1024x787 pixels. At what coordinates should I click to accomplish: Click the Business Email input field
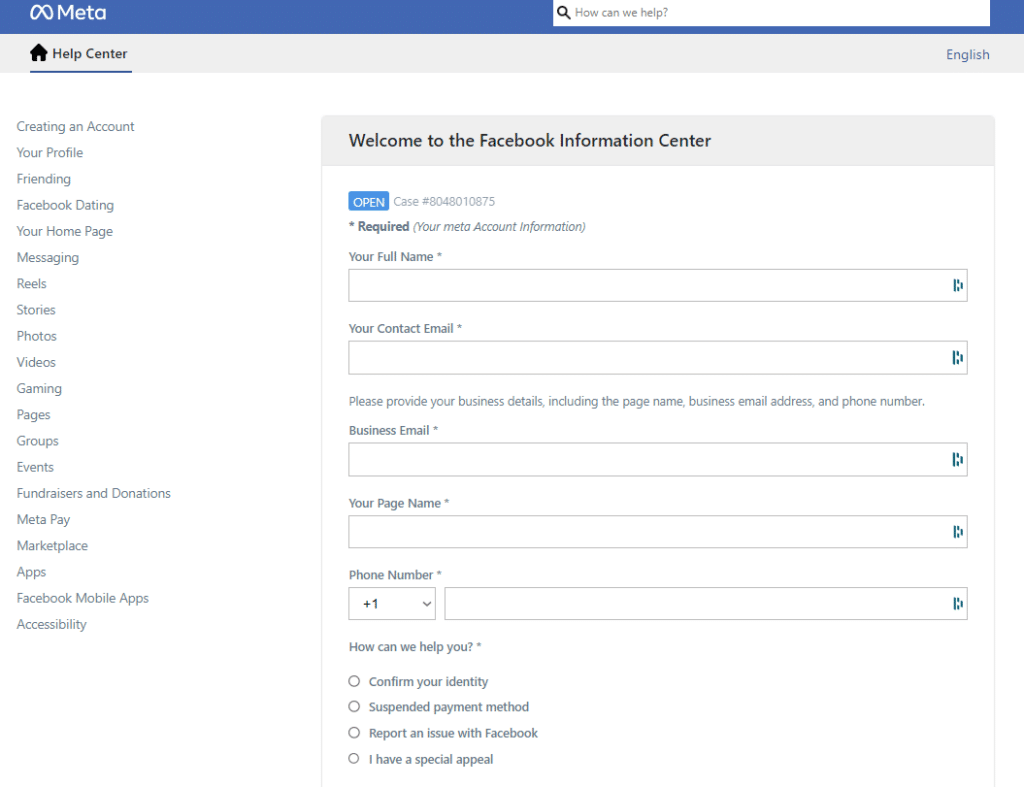coord(658,460)
